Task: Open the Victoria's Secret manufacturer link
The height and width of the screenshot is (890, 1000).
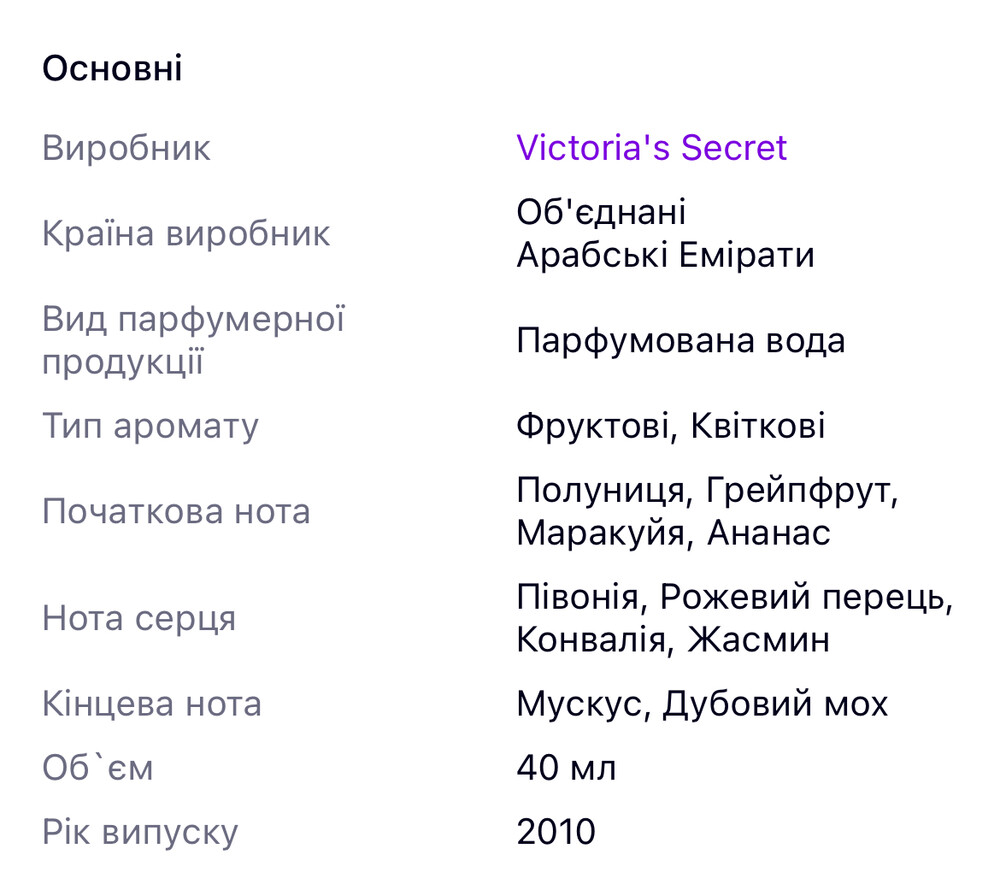Action: coord(651,148)
